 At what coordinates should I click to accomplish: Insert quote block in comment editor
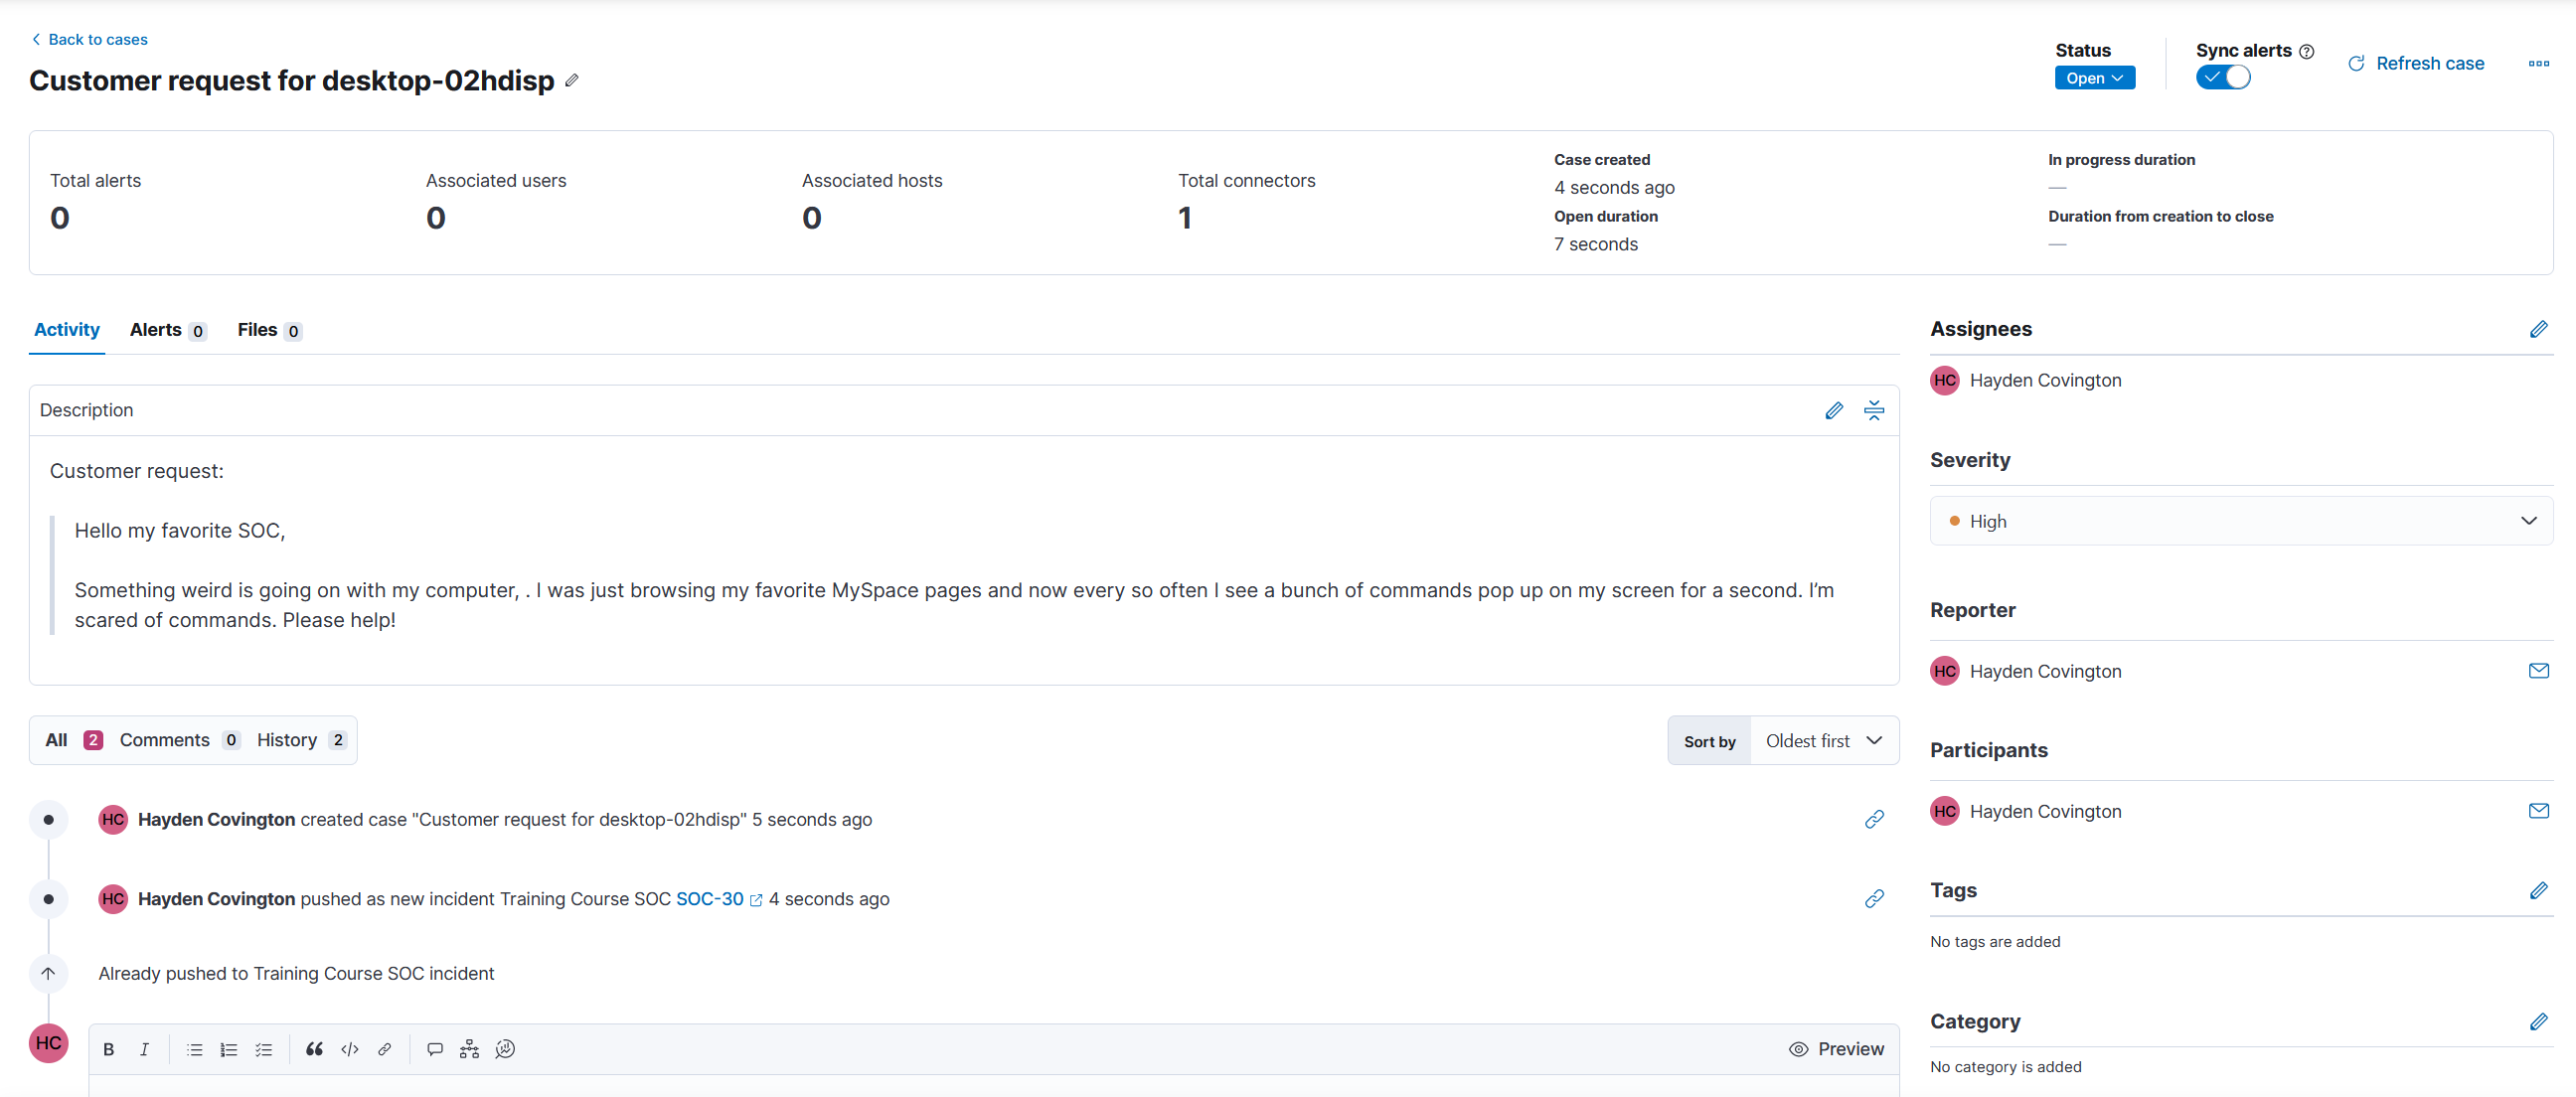314,1049
